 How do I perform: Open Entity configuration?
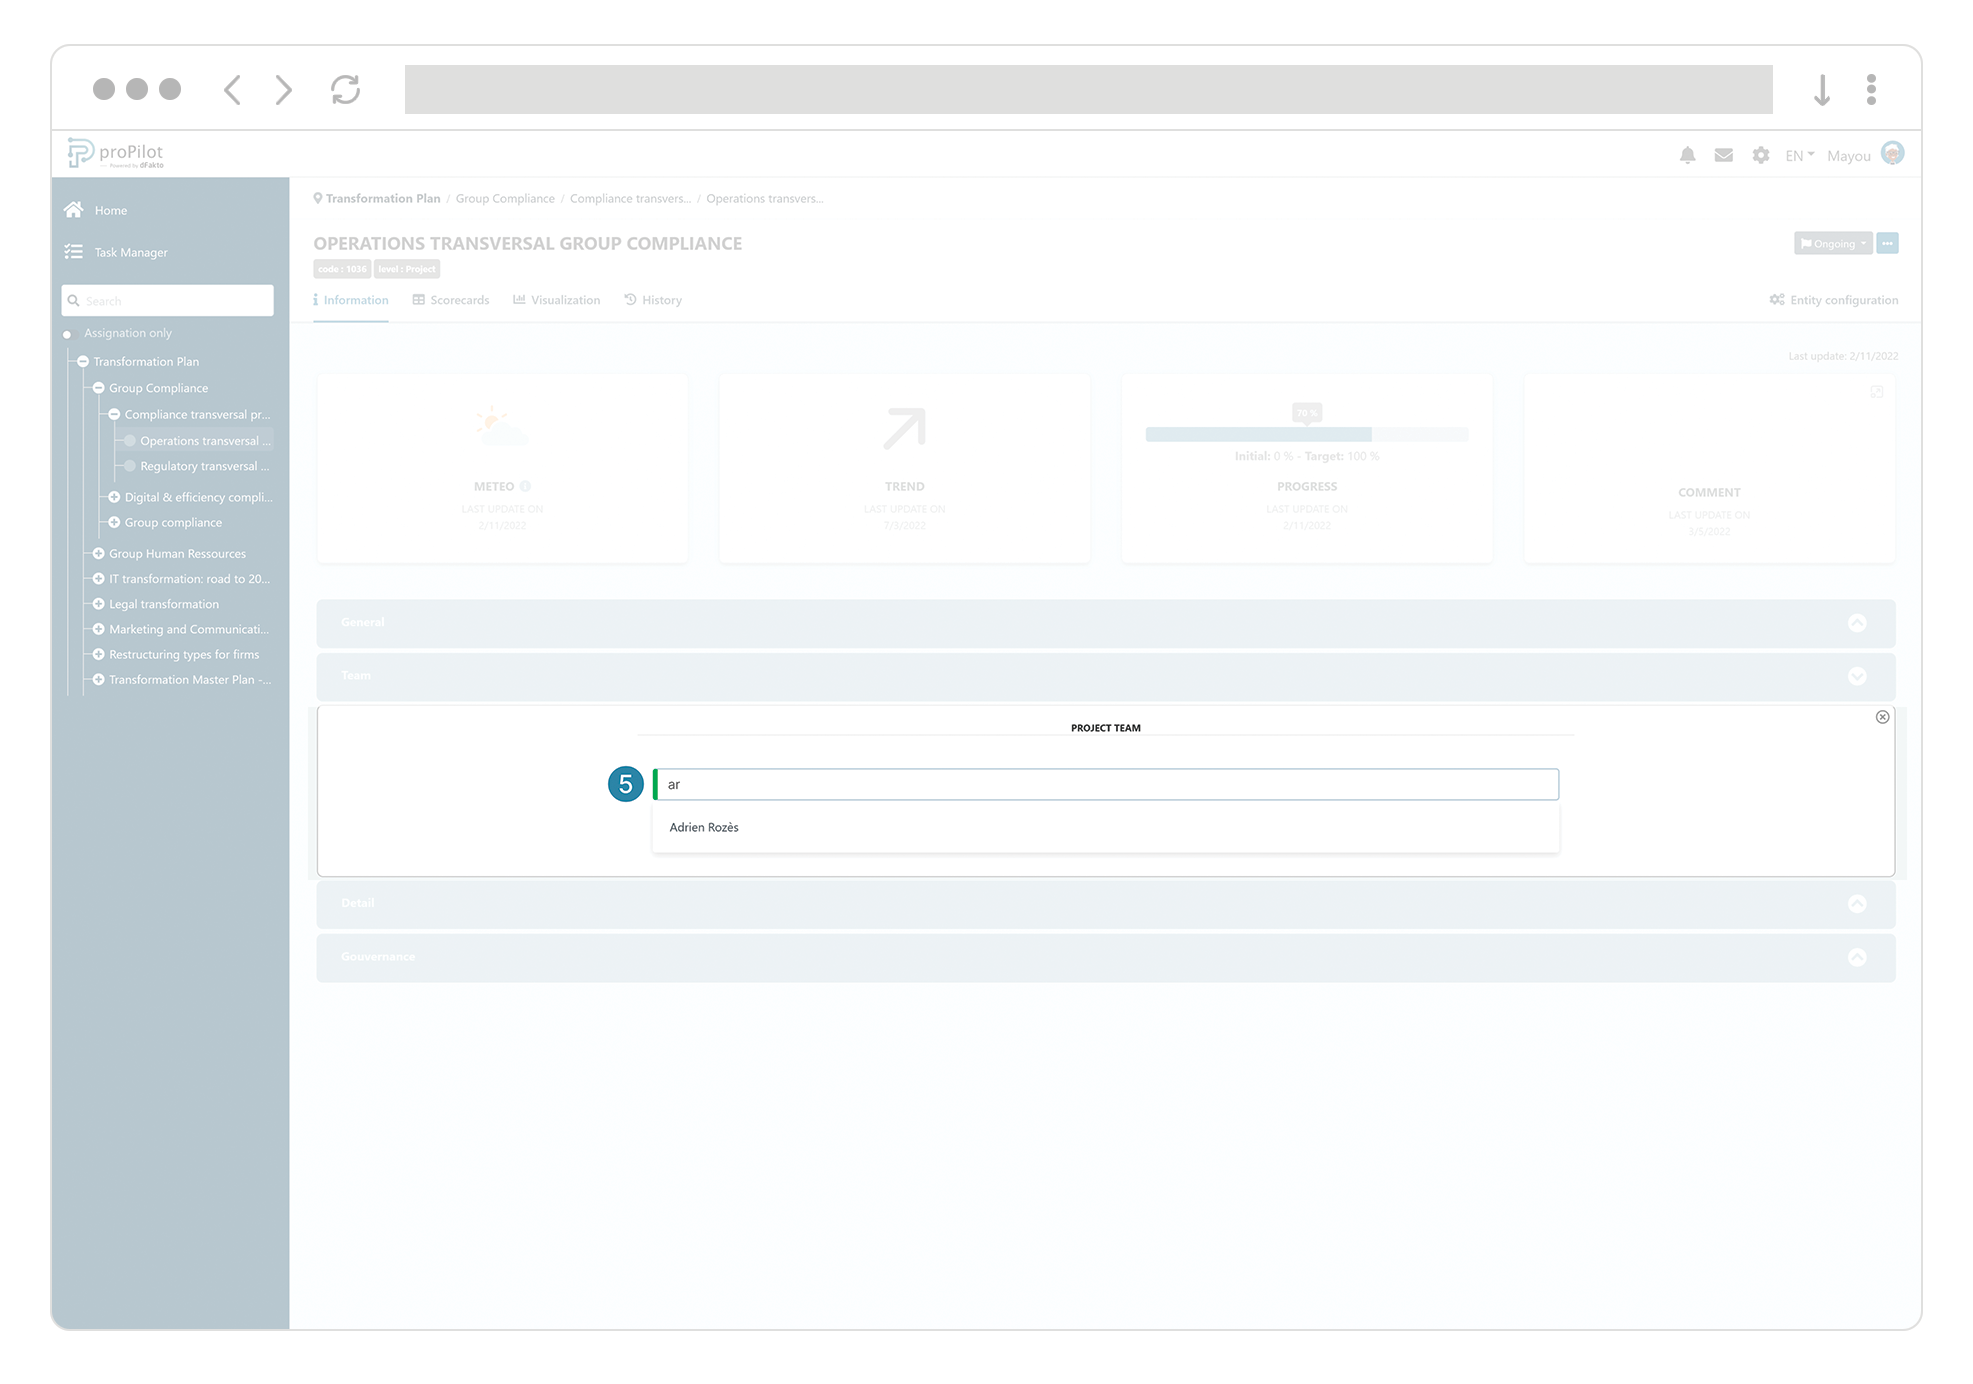[1833, 300]
